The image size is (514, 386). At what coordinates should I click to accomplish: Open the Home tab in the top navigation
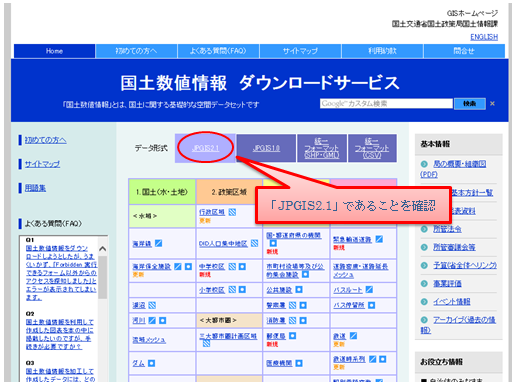55,51
